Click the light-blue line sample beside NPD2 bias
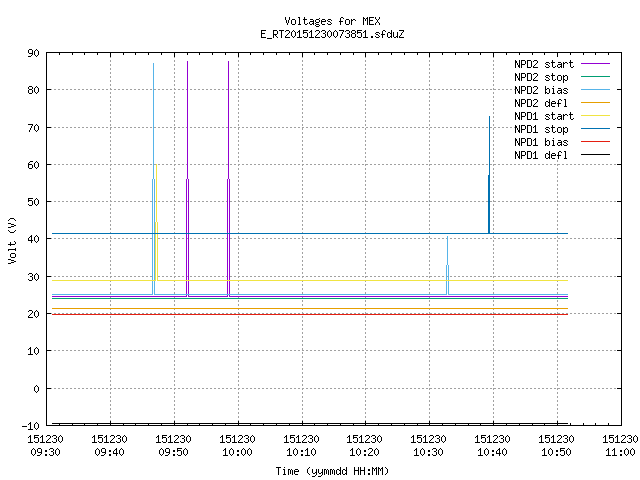 click(595, 89)
